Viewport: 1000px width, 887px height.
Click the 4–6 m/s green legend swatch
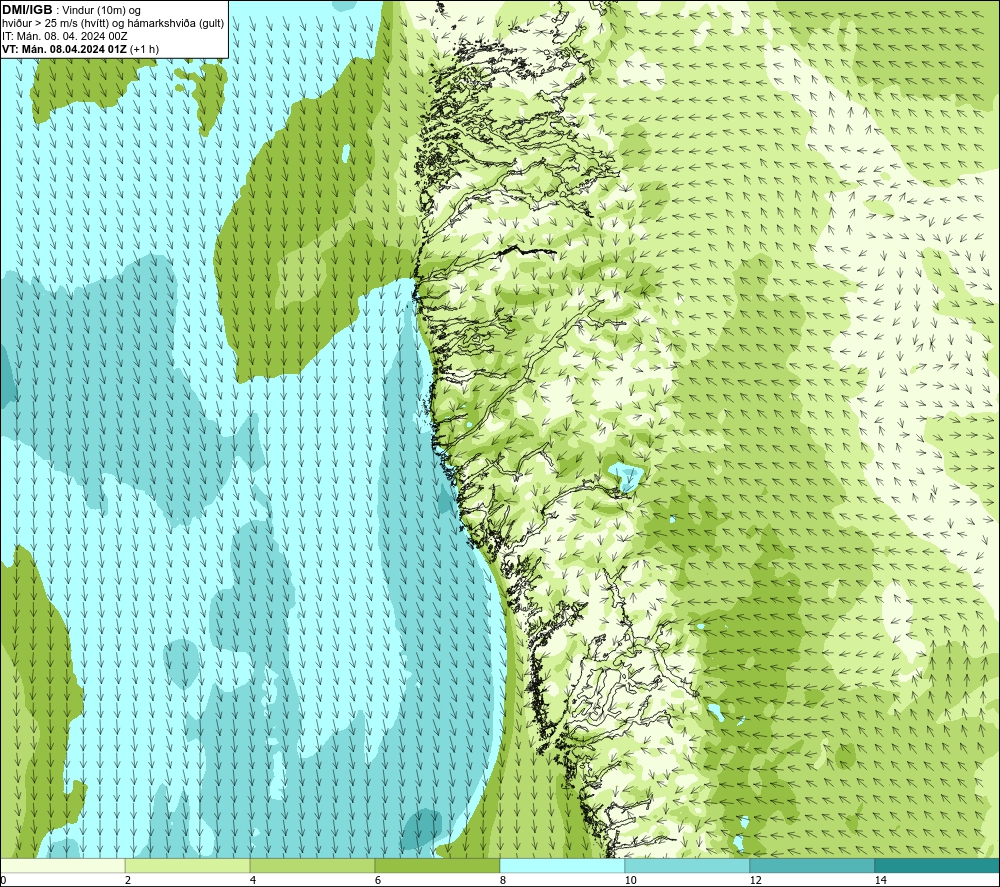312,865
